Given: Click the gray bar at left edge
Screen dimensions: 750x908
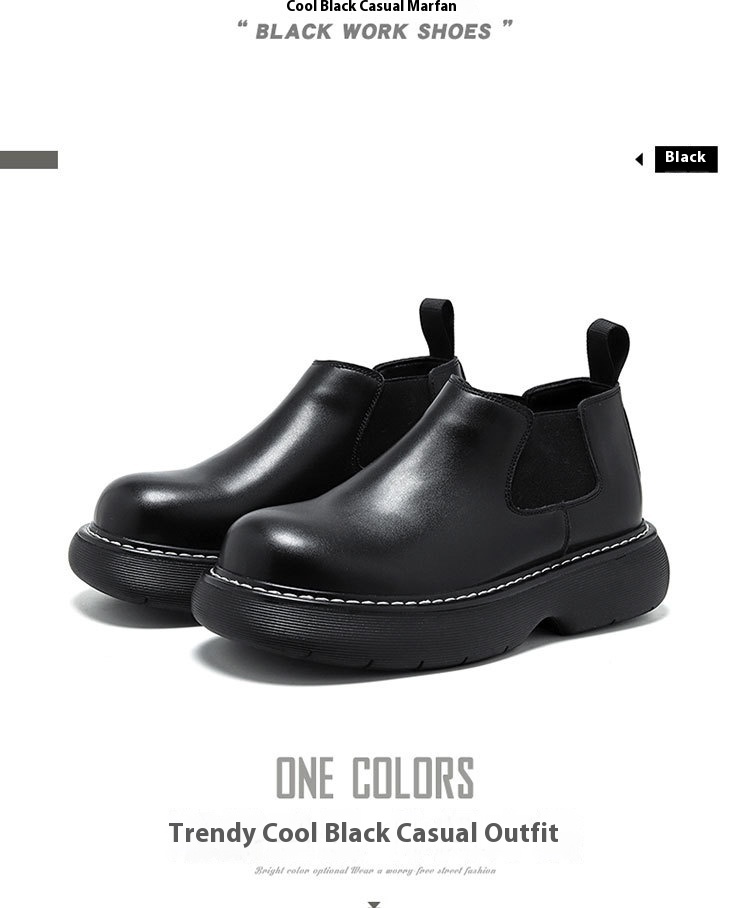Looking at the screenshot, I should [29, 160].
